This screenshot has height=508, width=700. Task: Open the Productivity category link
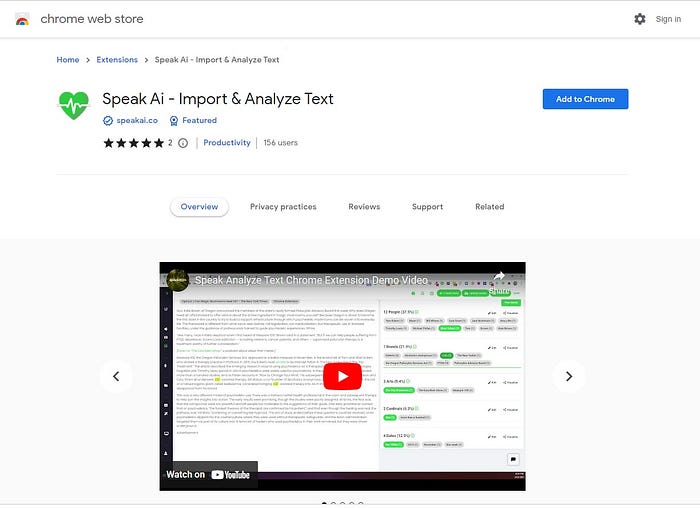click(227, 142)
